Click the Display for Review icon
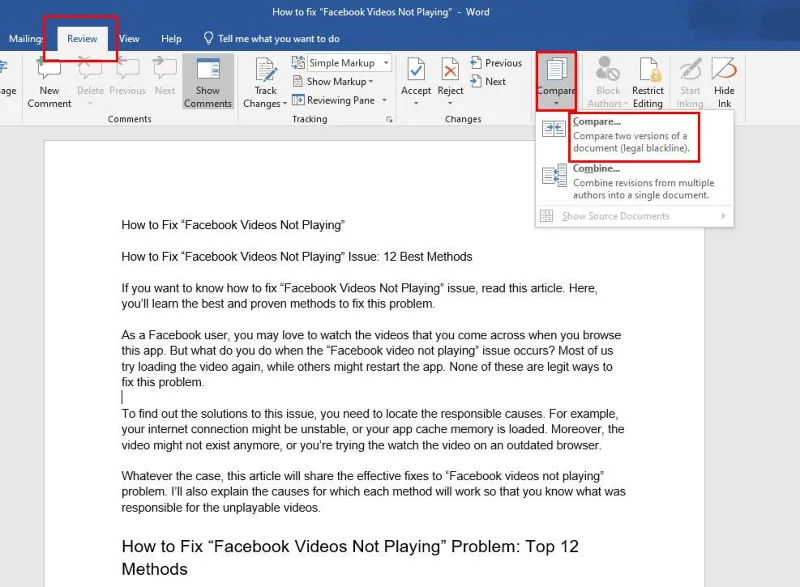 point(298,63)
